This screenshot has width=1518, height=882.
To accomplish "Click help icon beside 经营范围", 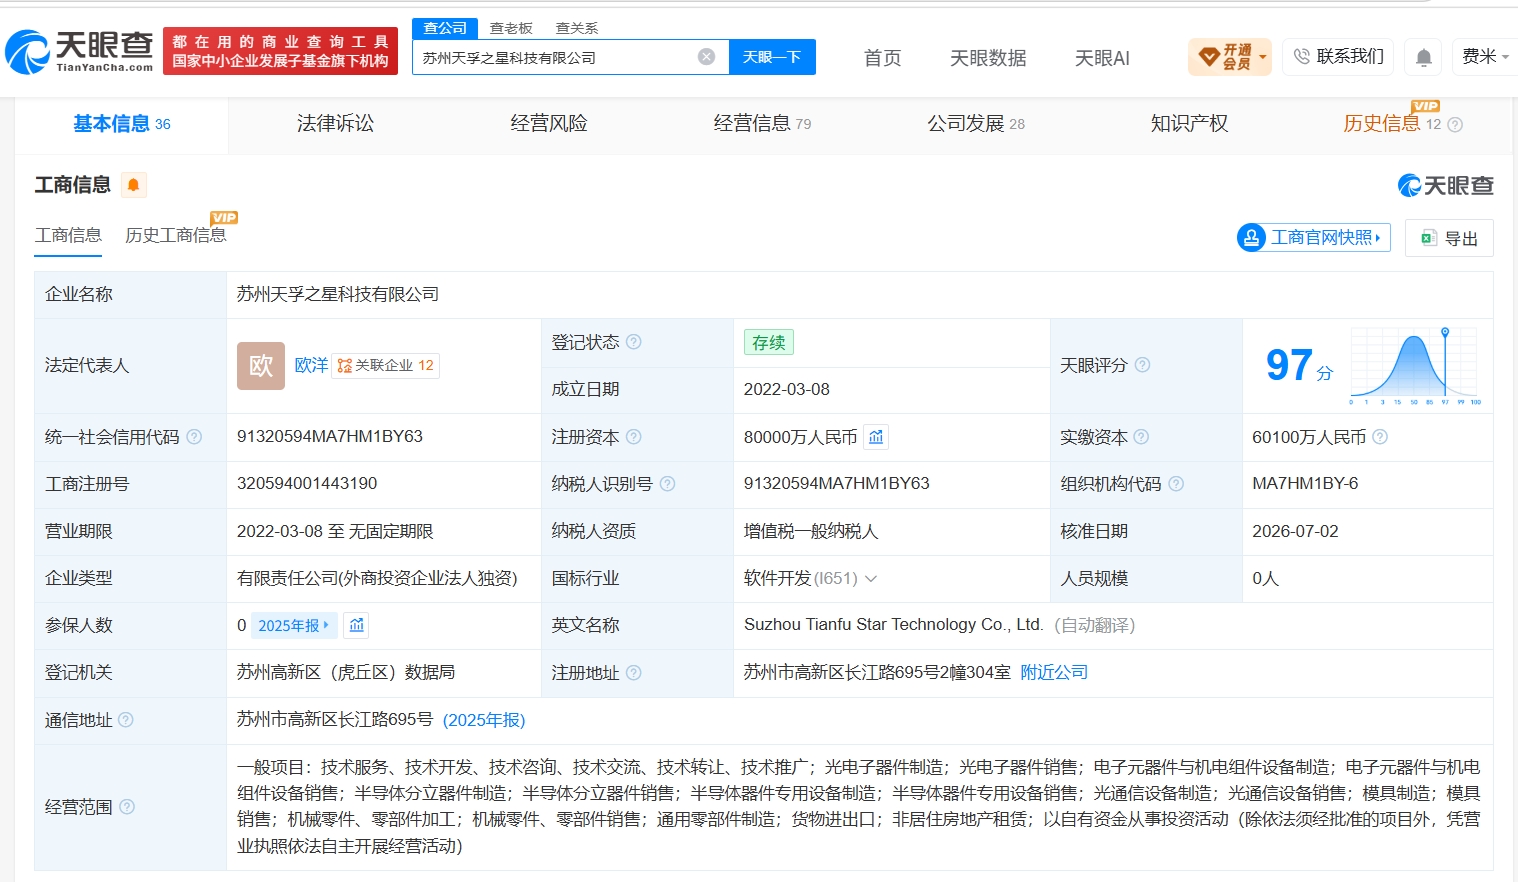I will pyautogui.click(x=127, y=807).
